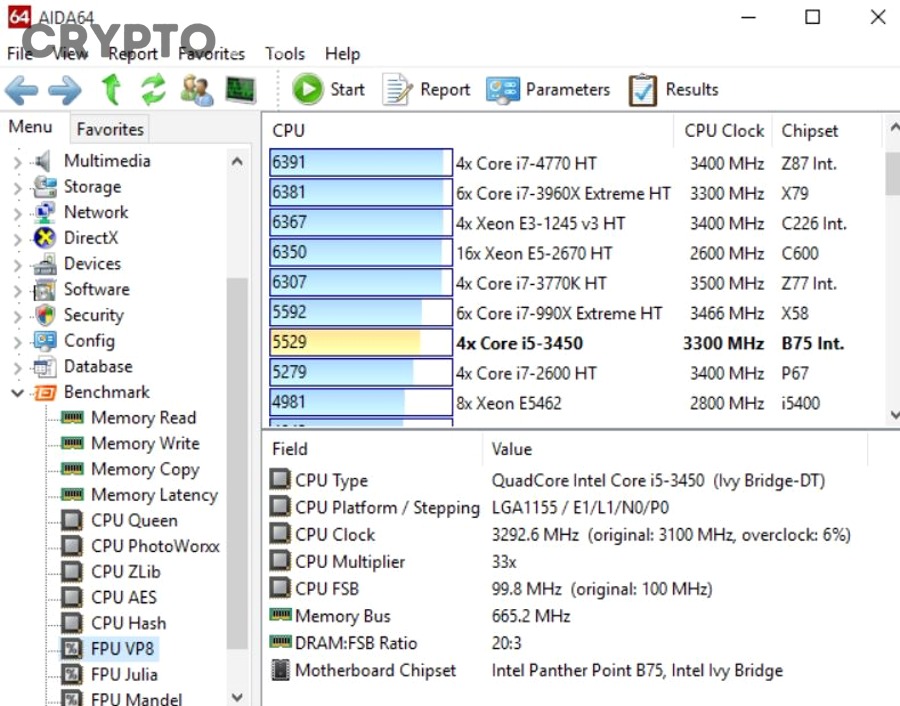
Task: Select the highlighted 5529 score bar
Action: 361,342
